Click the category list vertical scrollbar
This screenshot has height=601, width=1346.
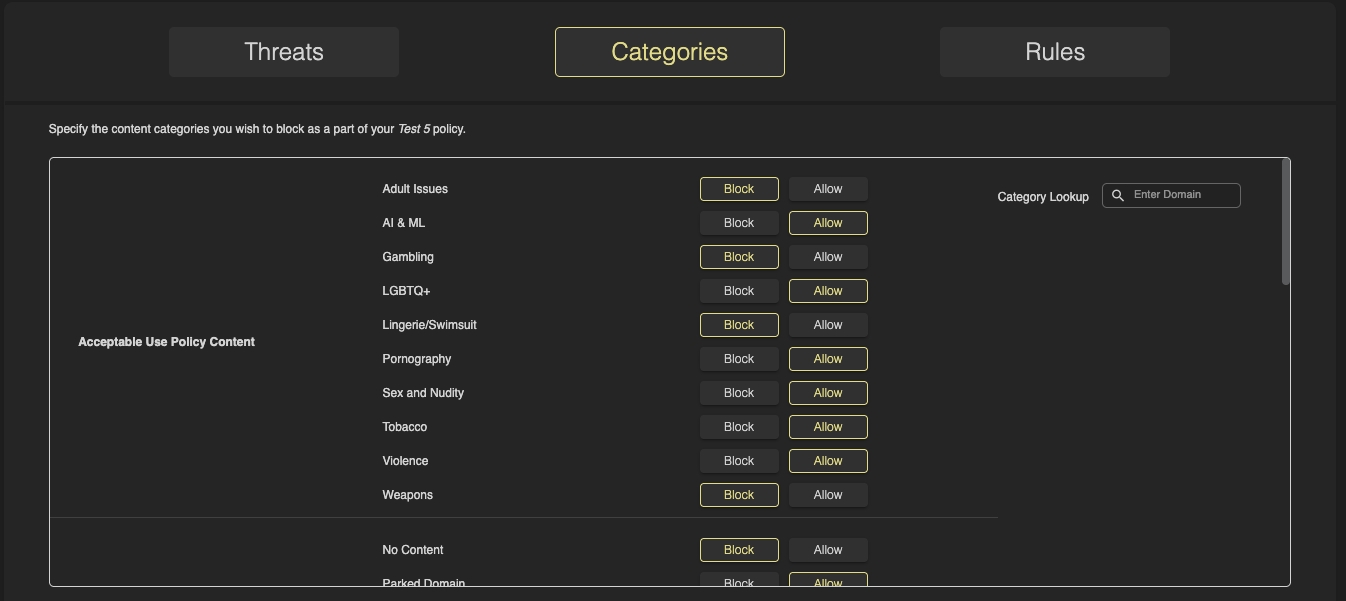coord(1286,222)
